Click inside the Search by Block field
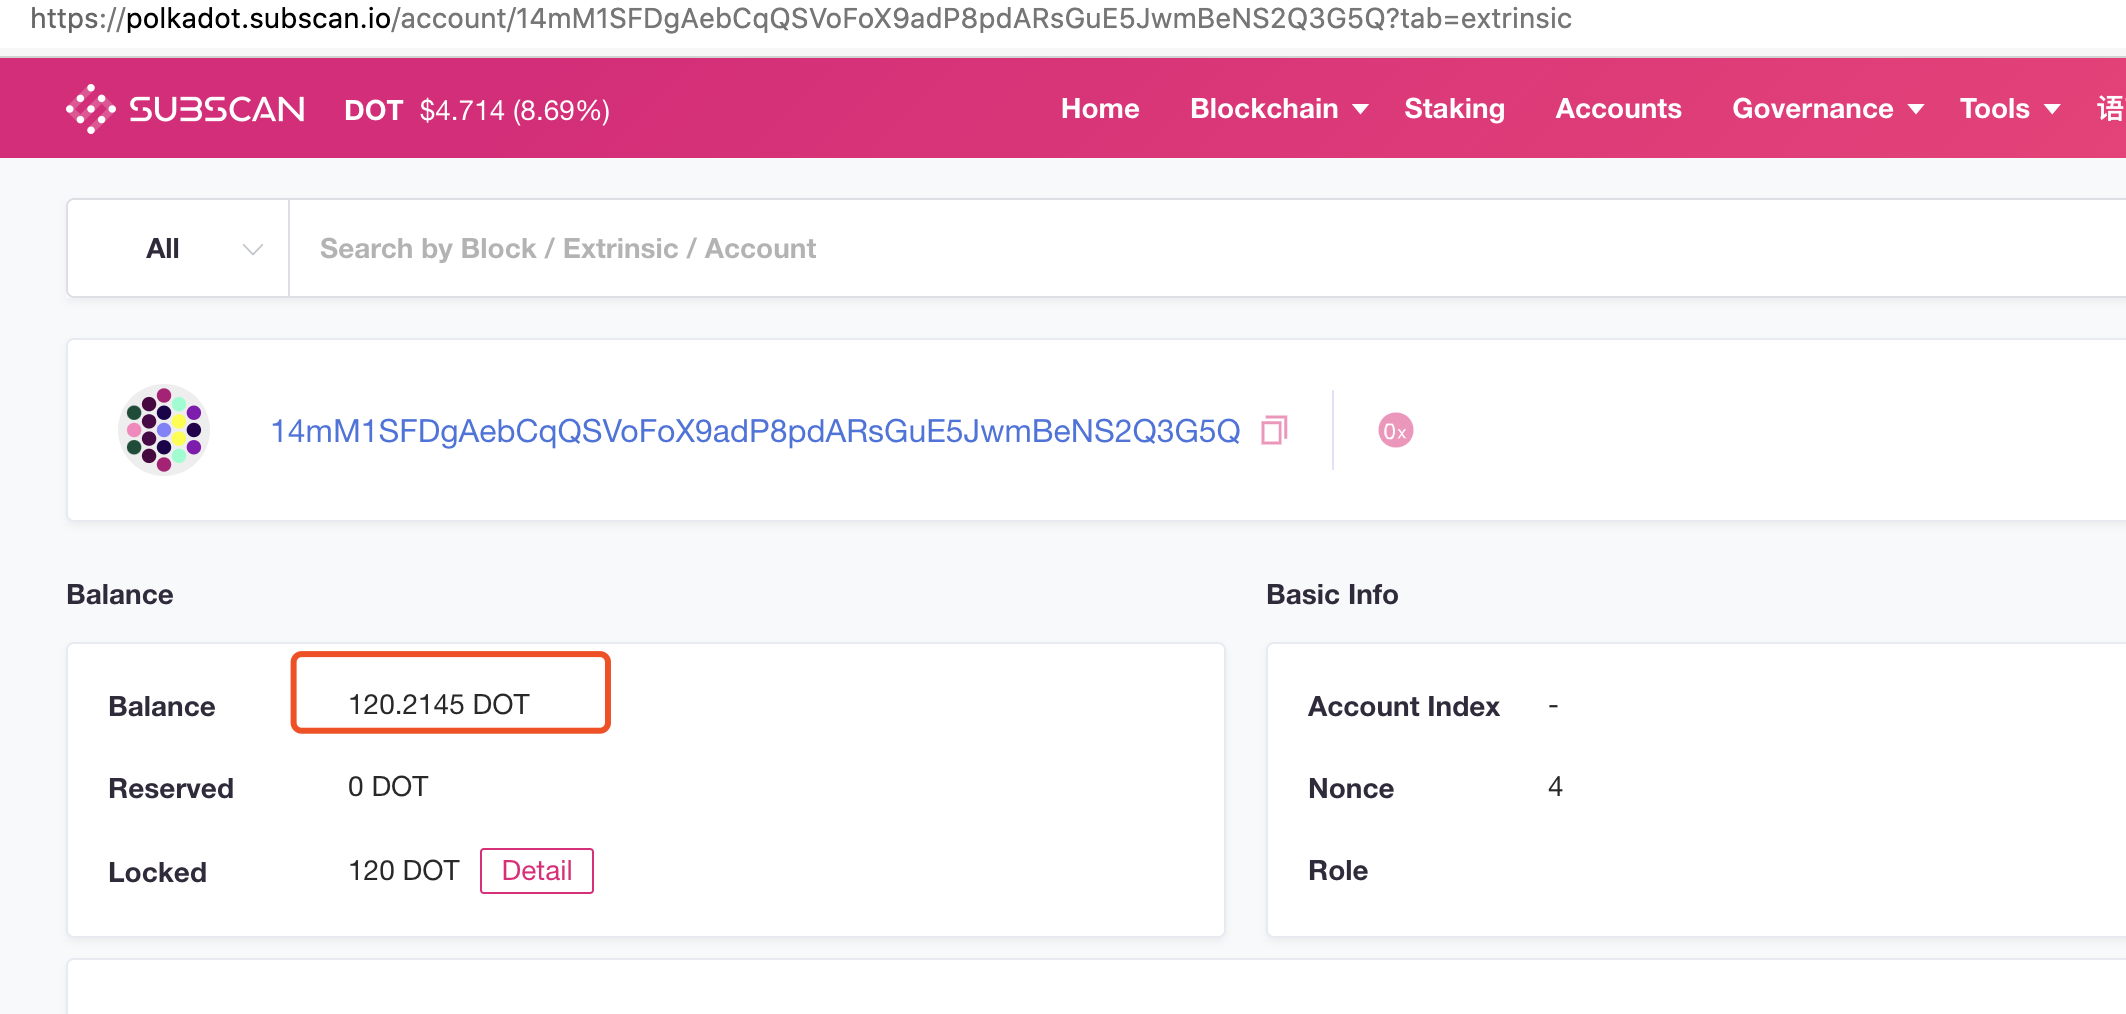 pyautogui.click(x=700, y=248)
